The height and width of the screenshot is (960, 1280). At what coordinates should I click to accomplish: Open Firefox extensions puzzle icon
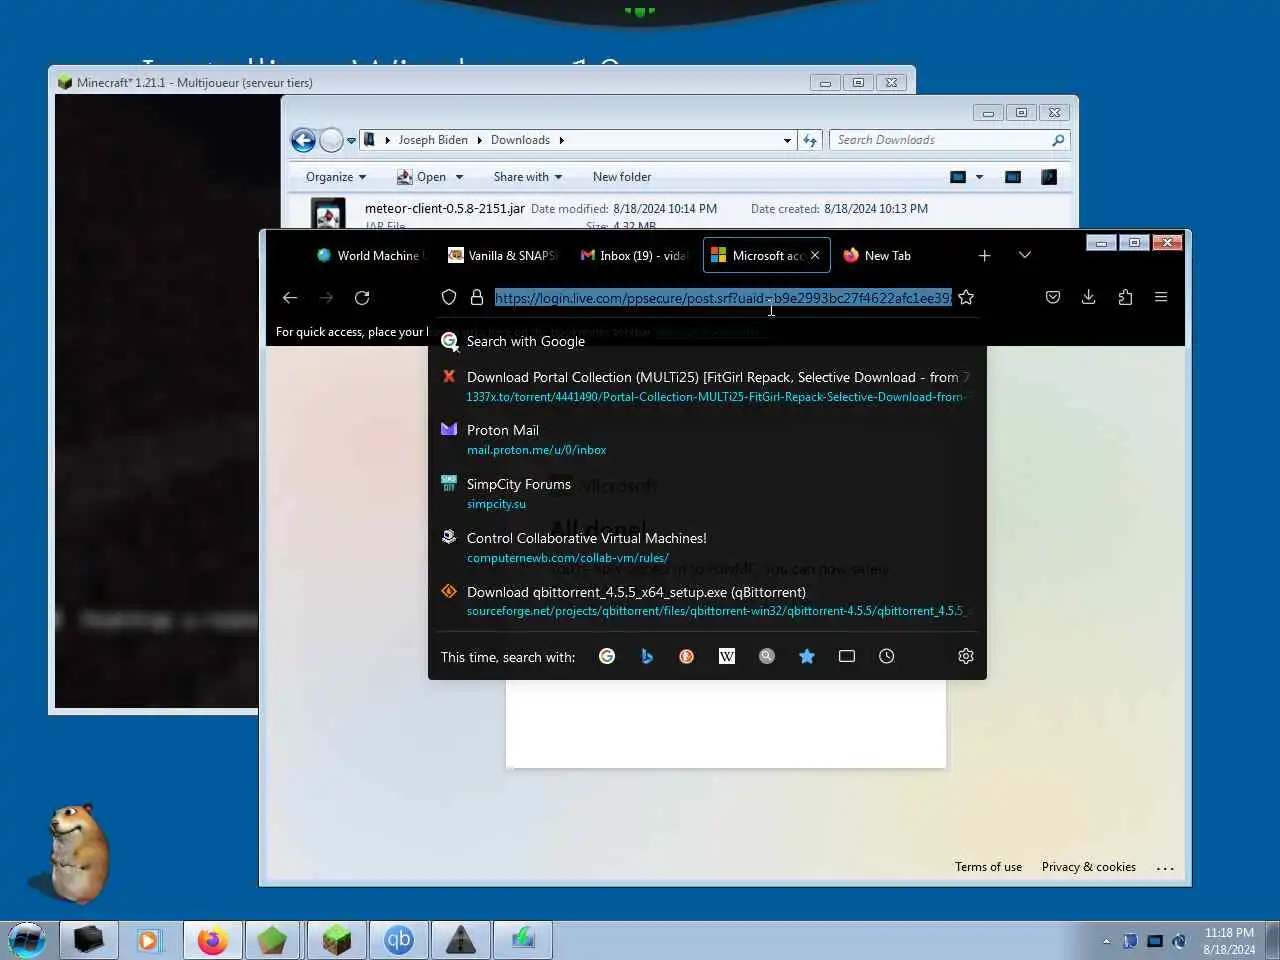[x=1125, y=297]
